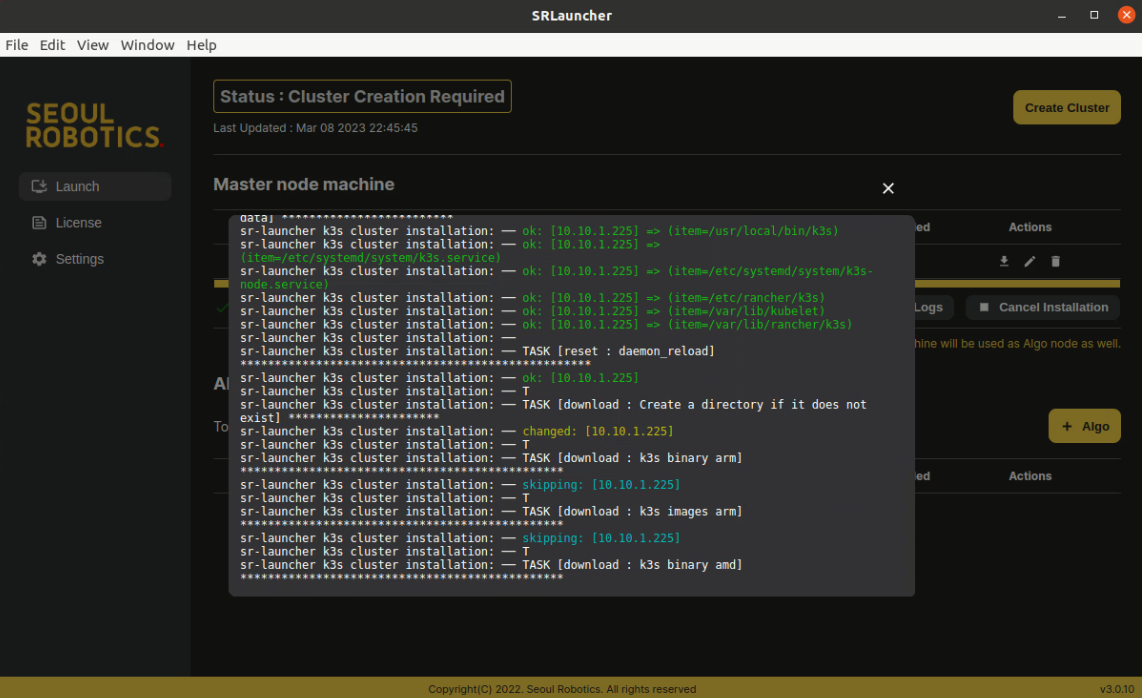Click the plus icon on Algo button
Screen dimensions: 1142x698
[x=1067, y=426]
